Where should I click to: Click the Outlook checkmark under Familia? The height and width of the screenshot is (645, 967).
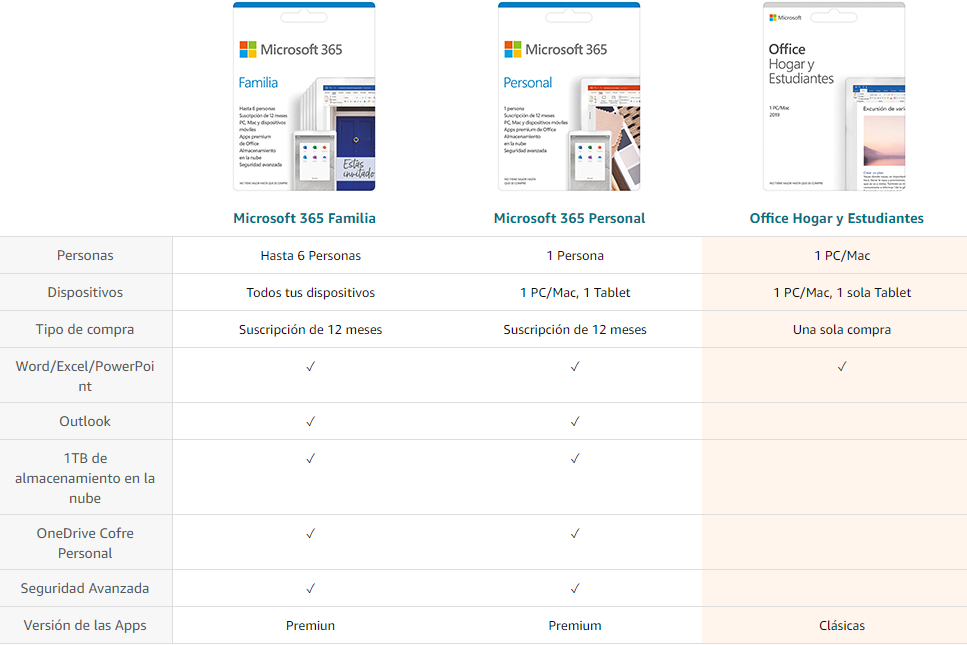pyautogui.click(x=310, y=421)
